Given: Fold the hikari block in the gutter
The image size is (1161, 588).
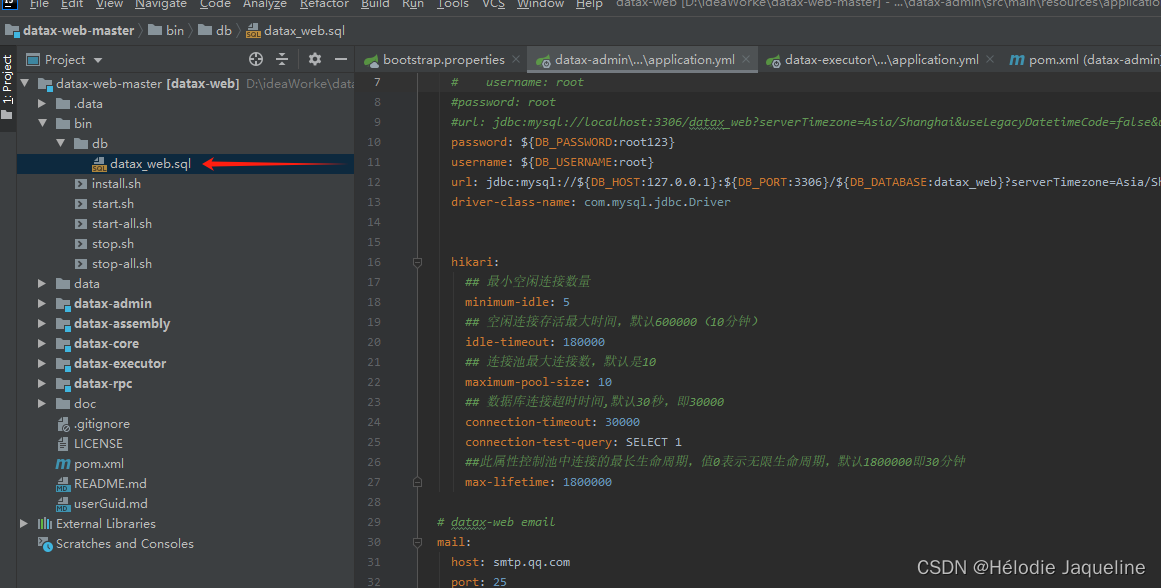Looking at the screenshot, I should pos(418,262).
